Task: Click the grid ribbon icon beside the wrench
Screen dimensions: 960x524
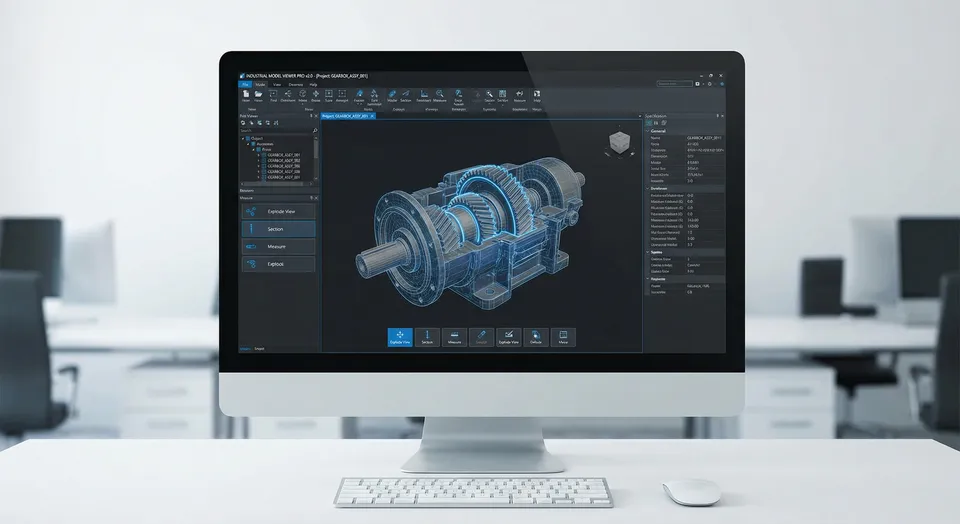Action: coord(503,94)
